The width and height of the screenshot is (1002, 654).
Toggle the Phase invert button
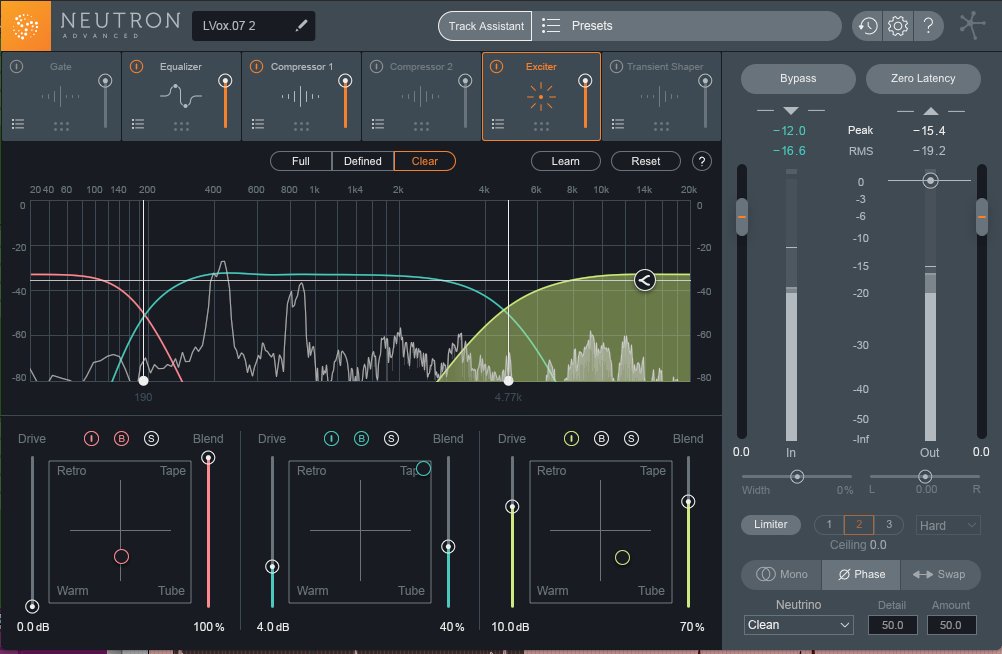(861, 574)
